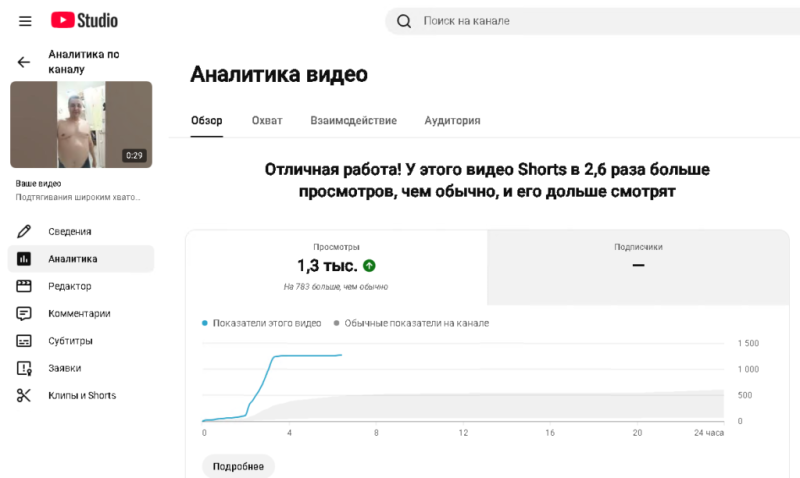Click the '1 500' y-axis label
Viewport: 800px width, 478px height.
748,343
